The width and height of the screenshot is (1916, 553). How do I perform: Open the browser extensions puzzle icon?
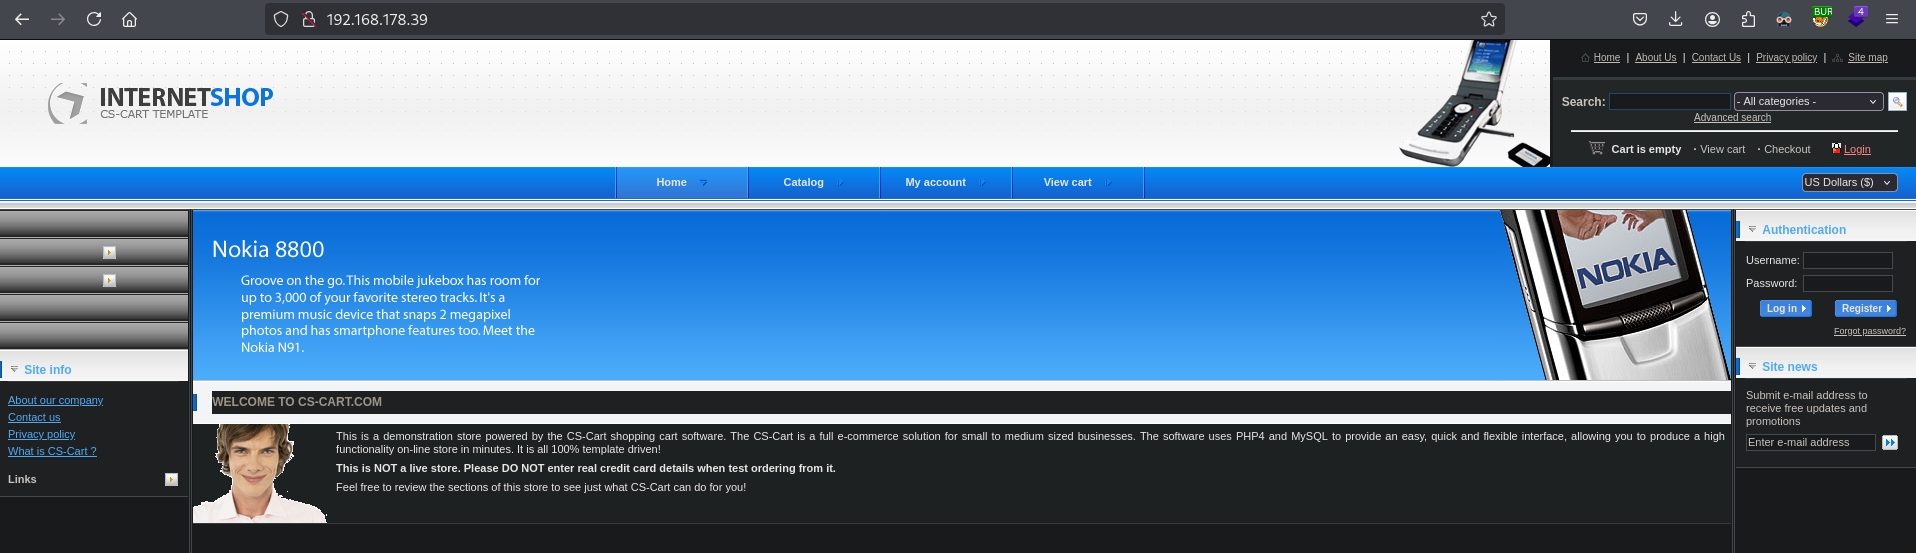click(1748, 19)
